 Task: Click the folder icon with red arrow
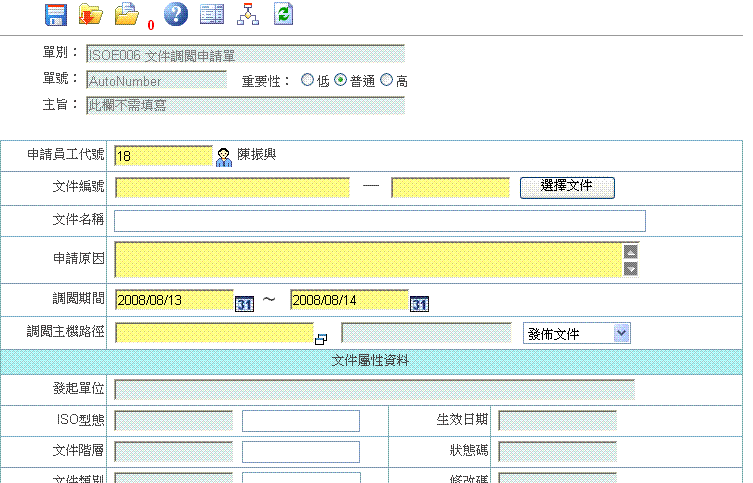pyautogui.click(x=91, y=14)
